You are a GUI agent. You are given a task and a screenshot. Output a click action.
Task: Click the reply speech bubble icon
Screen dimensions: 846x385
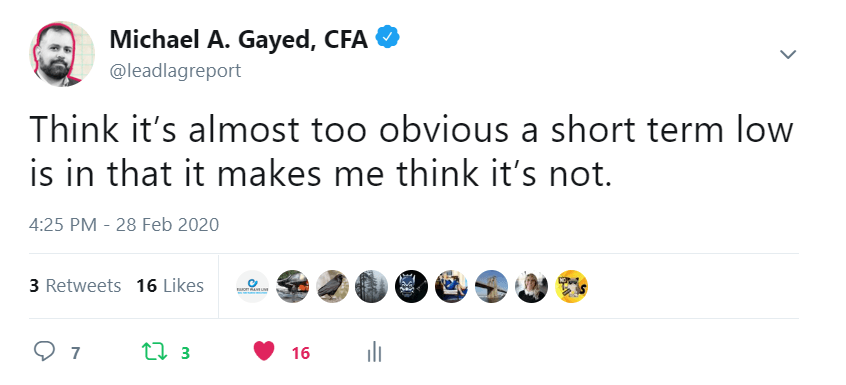tap(44, 352)
